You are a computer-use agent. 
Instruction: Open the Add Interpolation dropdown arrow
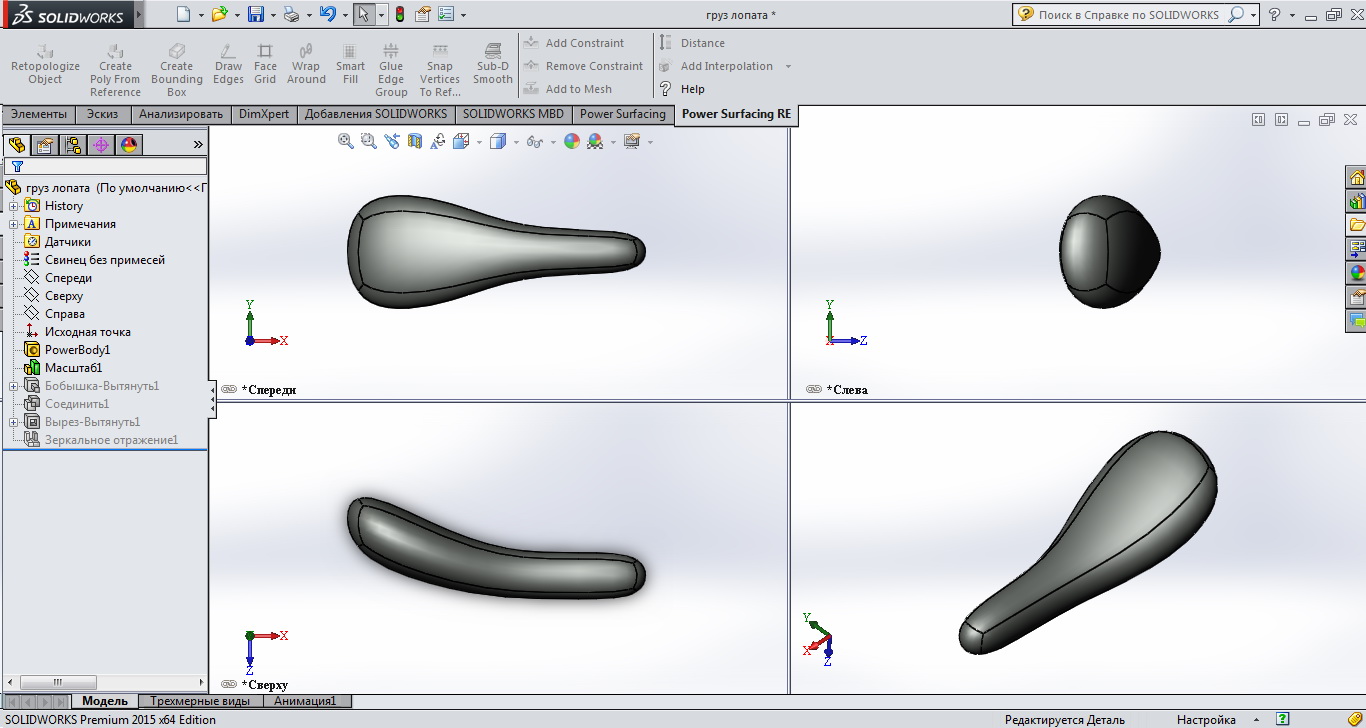pos(788,67)
